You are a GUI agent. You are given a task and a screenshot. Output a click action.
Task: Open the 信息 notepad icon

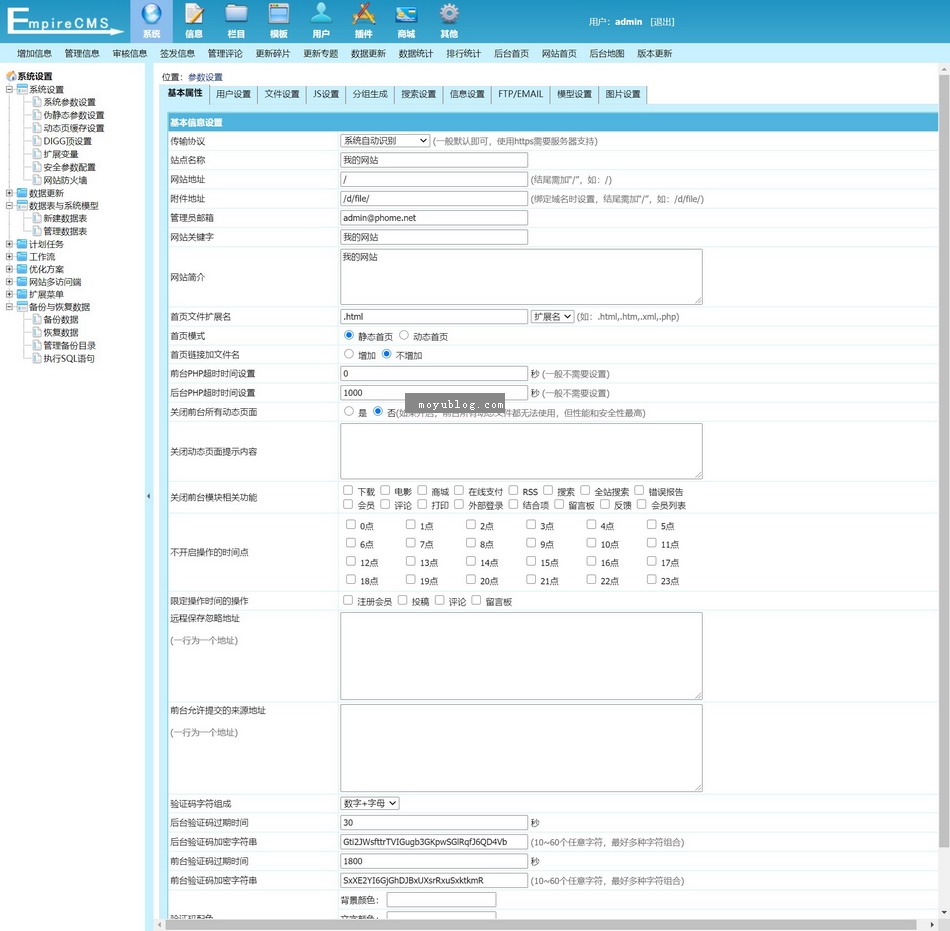(194, 14)
